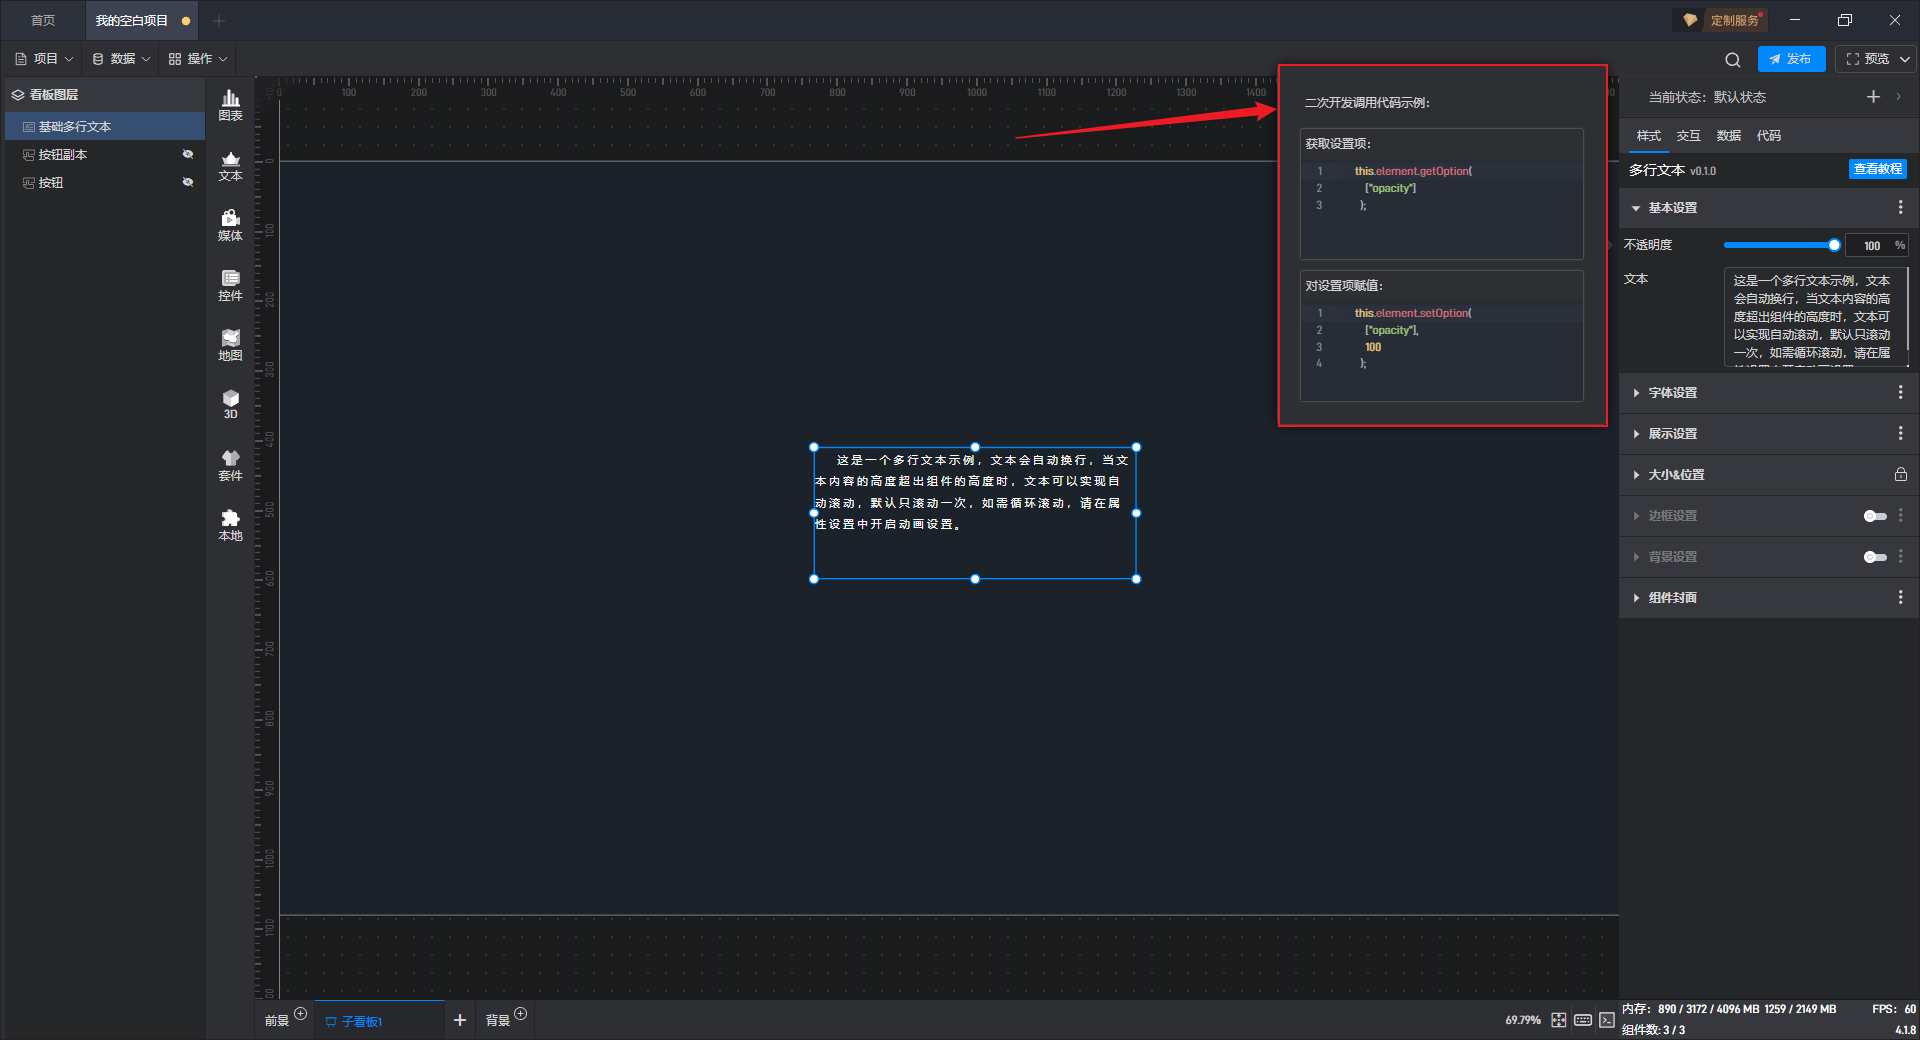Switch to the 交互 interaction tab

[x=1688, y=136]
